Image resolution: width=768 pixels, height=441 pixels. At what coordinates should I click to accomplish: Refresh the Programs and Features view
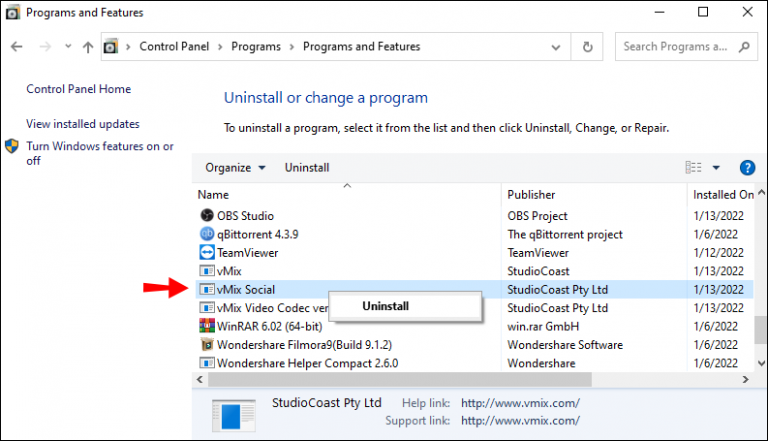589,47
